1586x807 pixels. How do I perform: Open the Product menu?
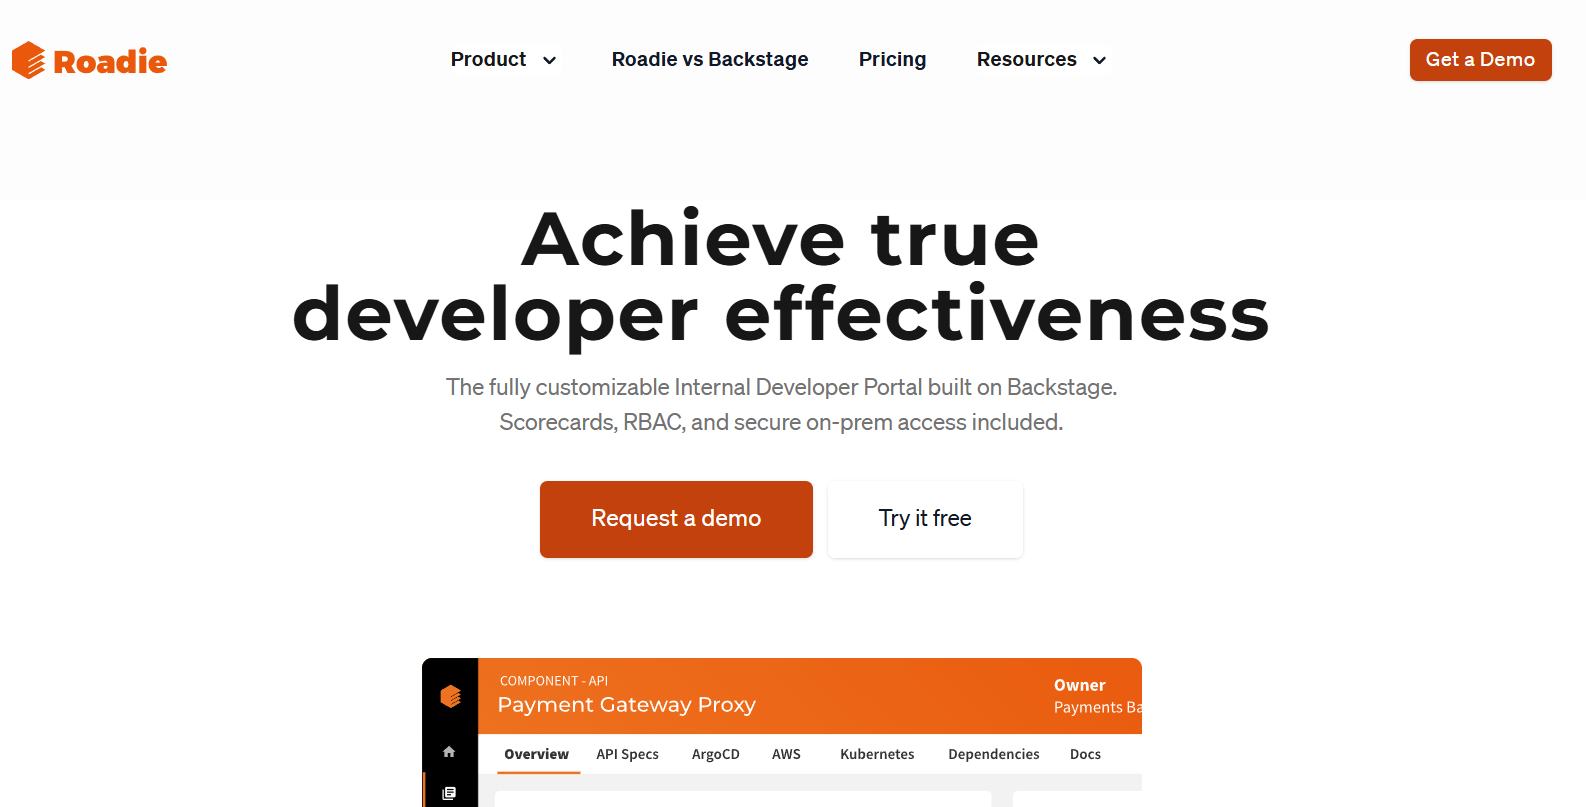click(488, 60)
